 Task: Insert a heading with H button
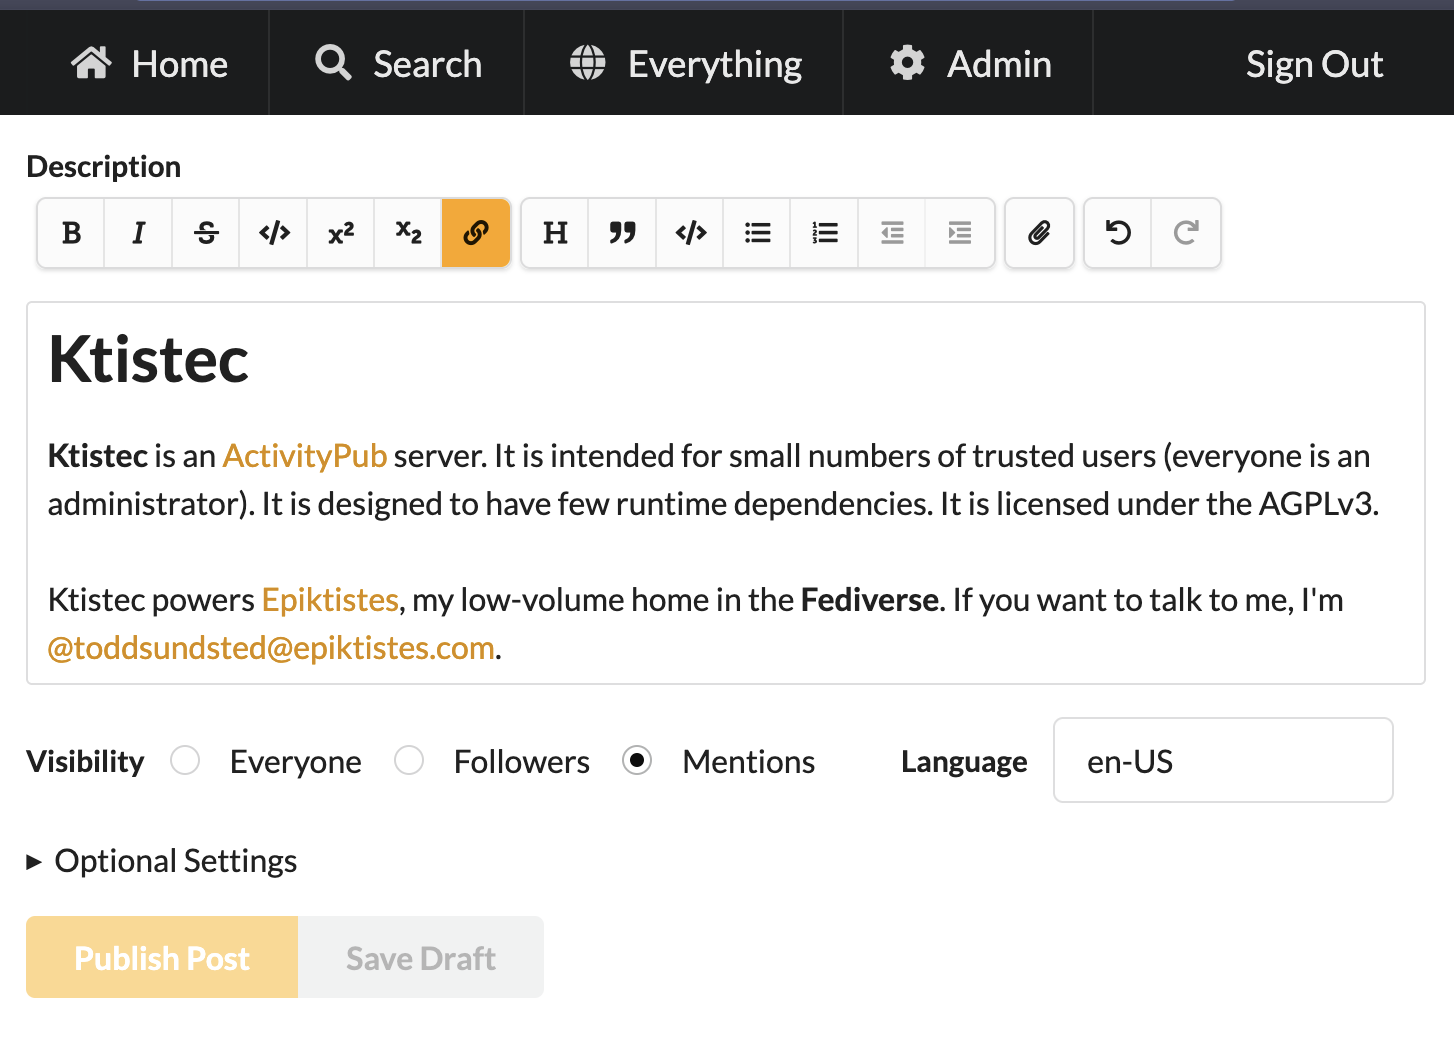pos(555,233)
